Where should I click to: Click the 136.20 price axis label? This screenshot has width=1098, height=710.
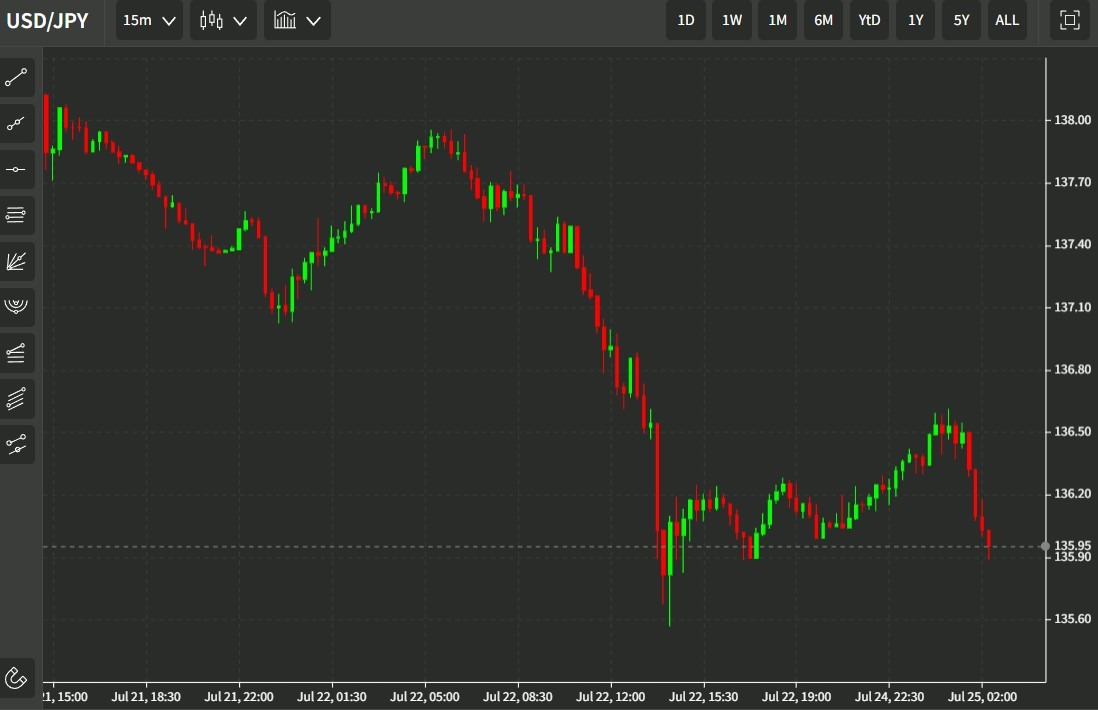pos(1072,494)
